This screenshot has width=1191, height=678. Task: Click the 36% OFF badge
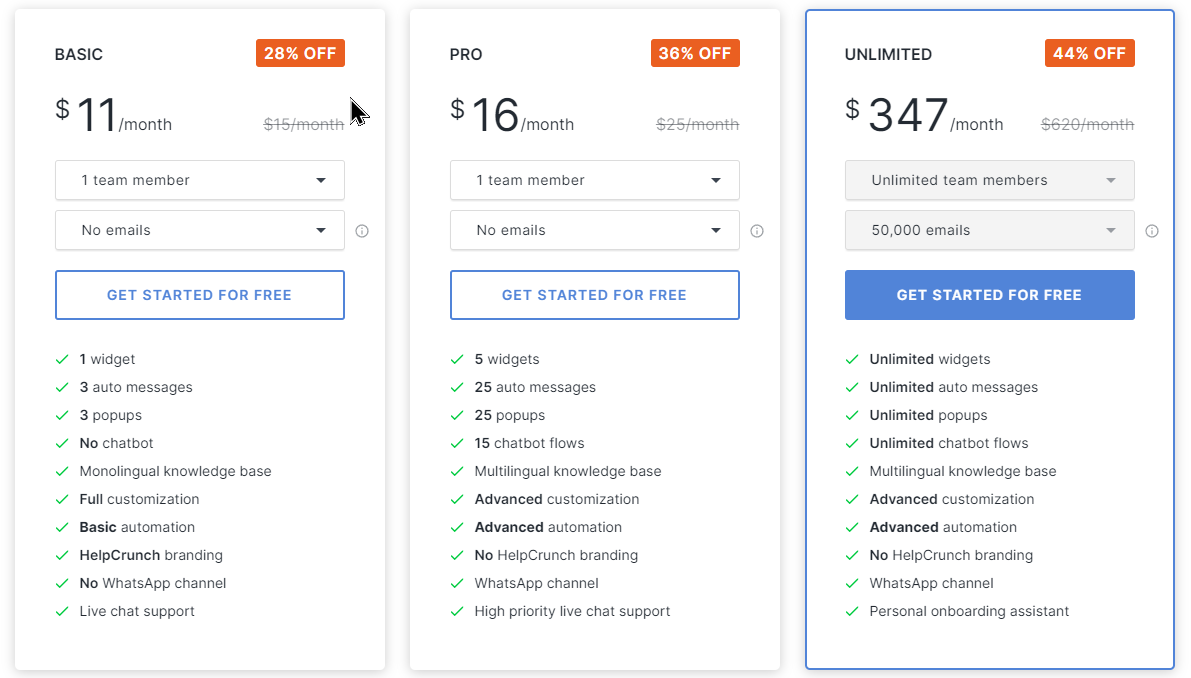point(695,54)
